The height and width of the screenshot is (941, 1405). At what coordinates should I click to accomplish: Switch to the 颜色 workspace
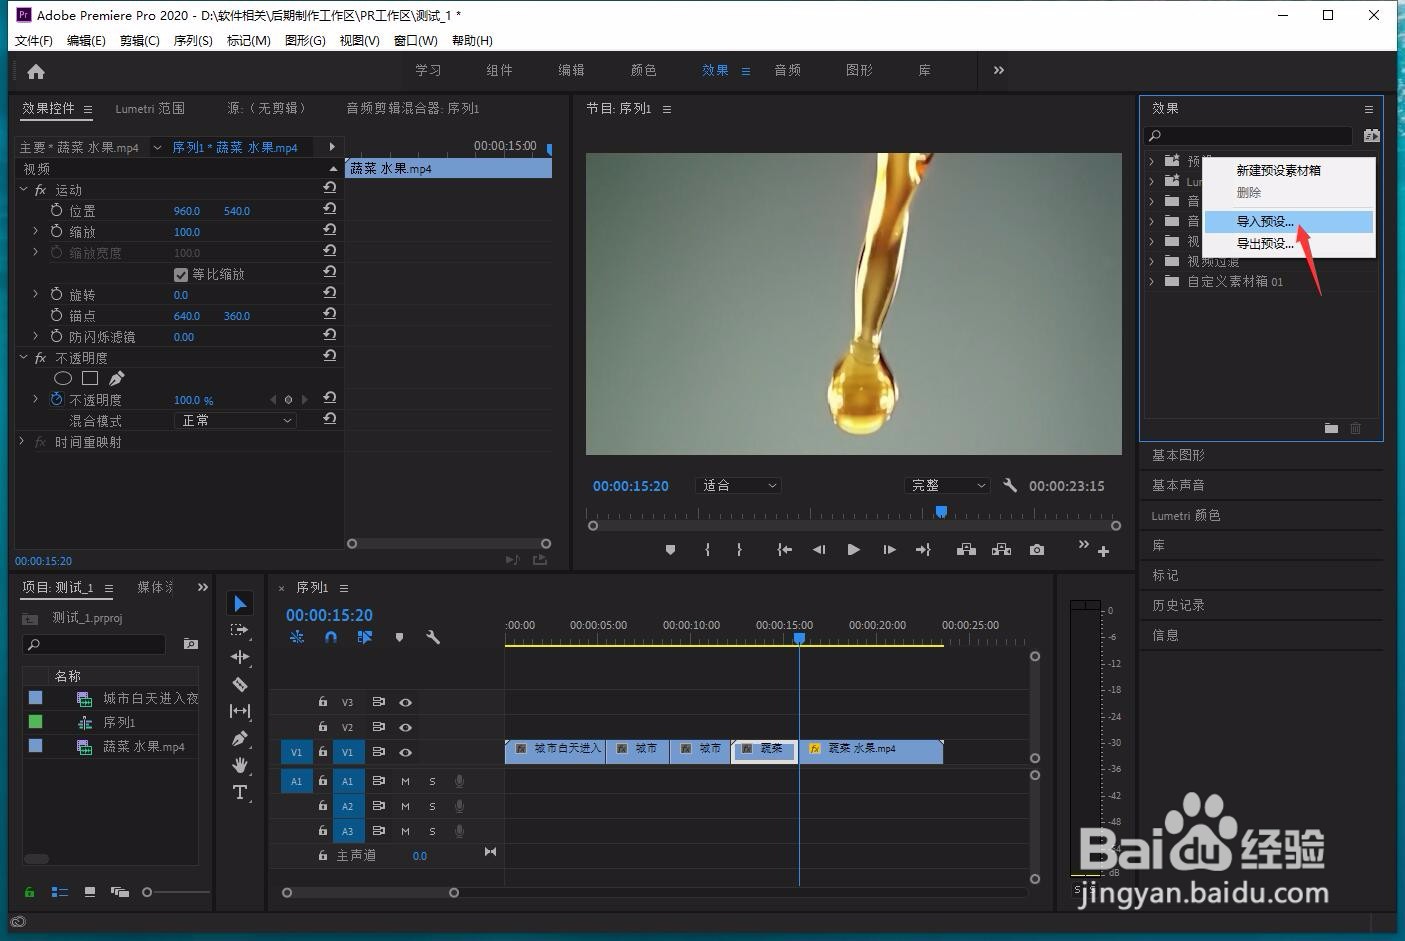643,70
